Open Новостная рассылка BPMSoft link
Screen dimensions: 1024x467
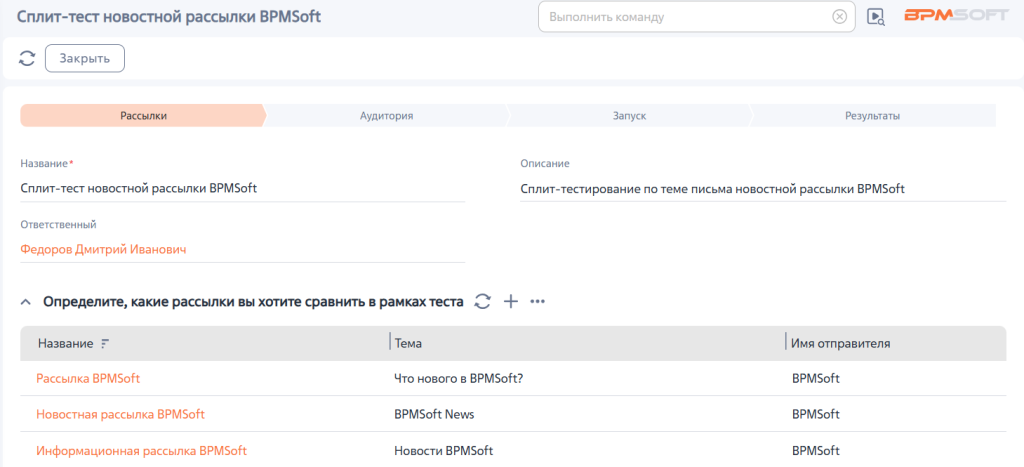pos(120,414)
